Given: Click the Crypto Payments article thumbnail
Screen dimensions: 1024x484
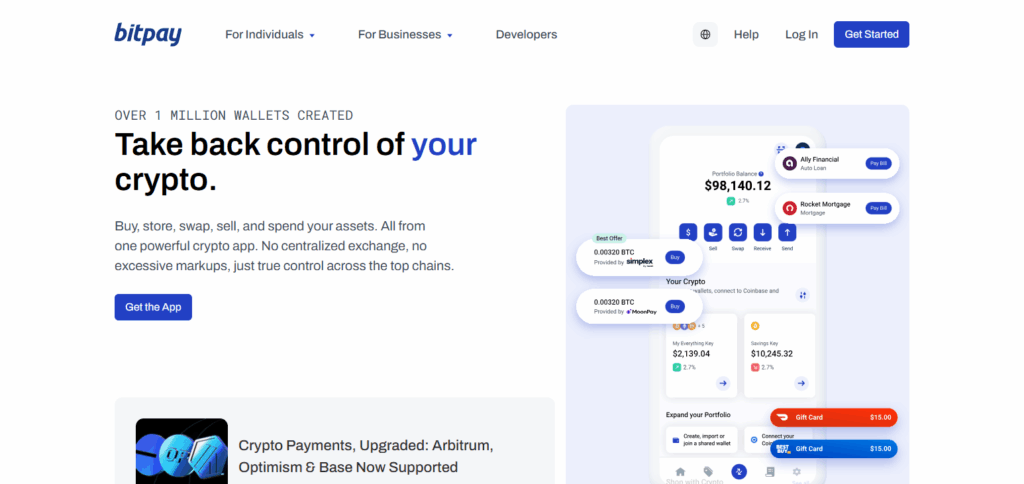Looking at the screenshot, I should click(182, 451).
